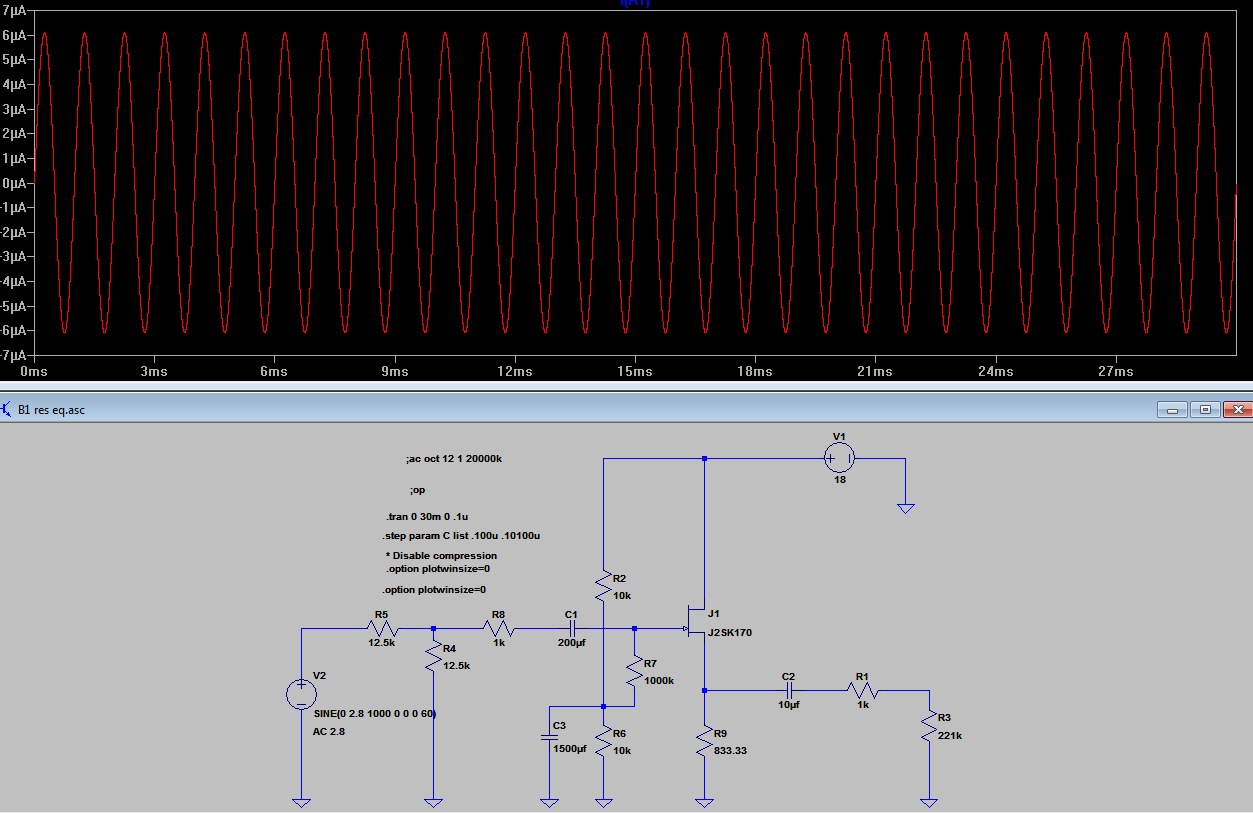Select the R2 resistor symbol
This screenshot has height=813, width=1253.
coord(604,586)
